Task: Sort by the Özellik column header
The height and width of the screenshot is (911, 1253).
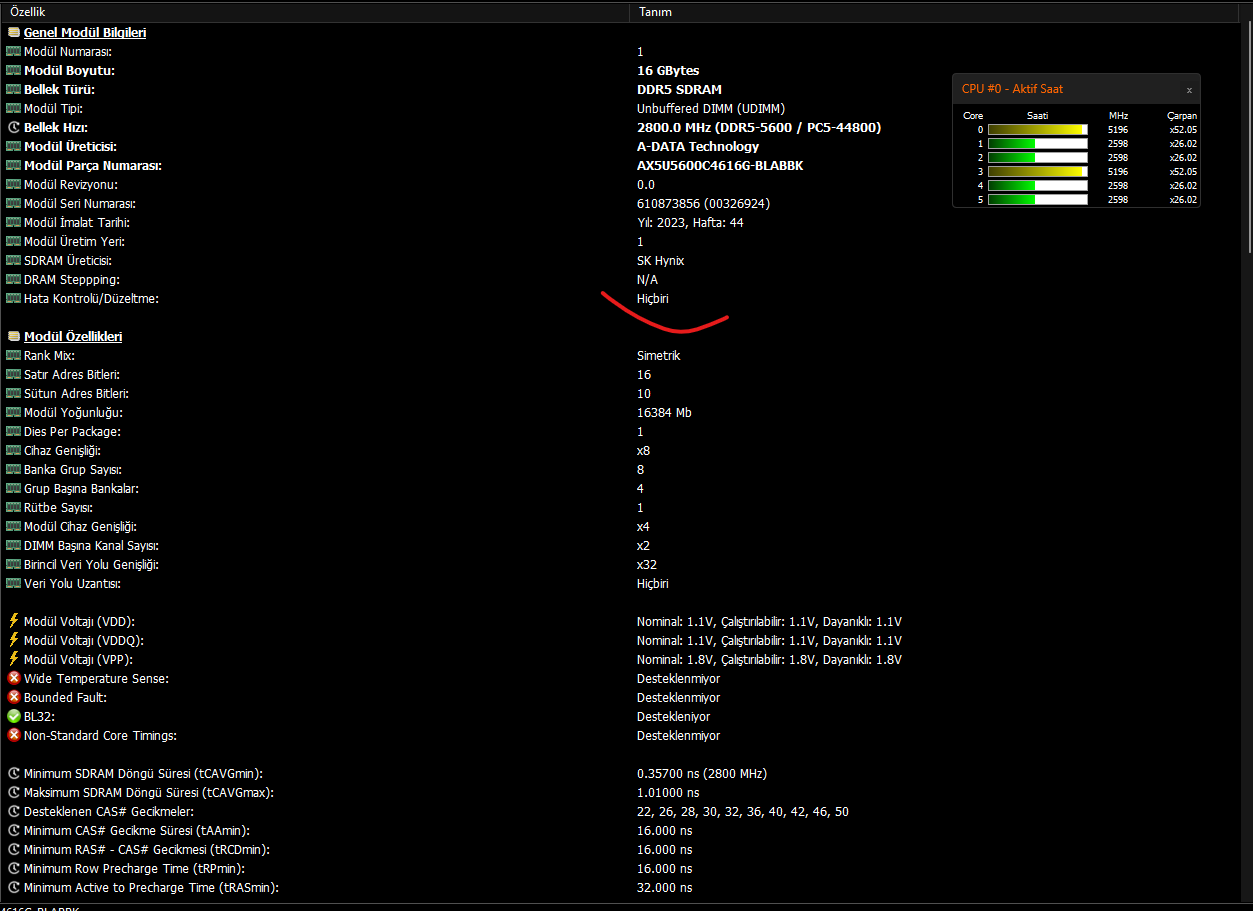Action: click(314, 12)
